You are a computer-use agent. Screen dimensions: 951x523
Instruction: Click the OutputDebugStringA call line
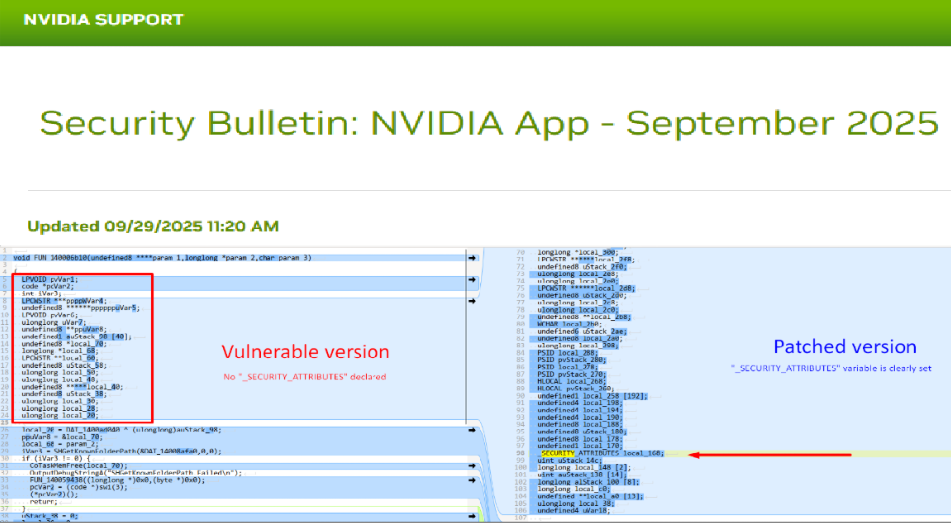pyautogui.click(x=136, y=473)
